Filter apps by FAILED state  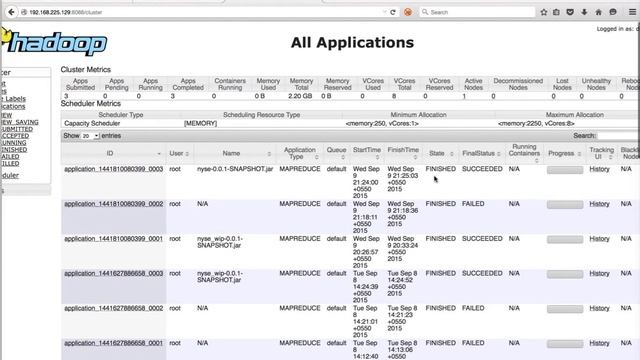10,157
